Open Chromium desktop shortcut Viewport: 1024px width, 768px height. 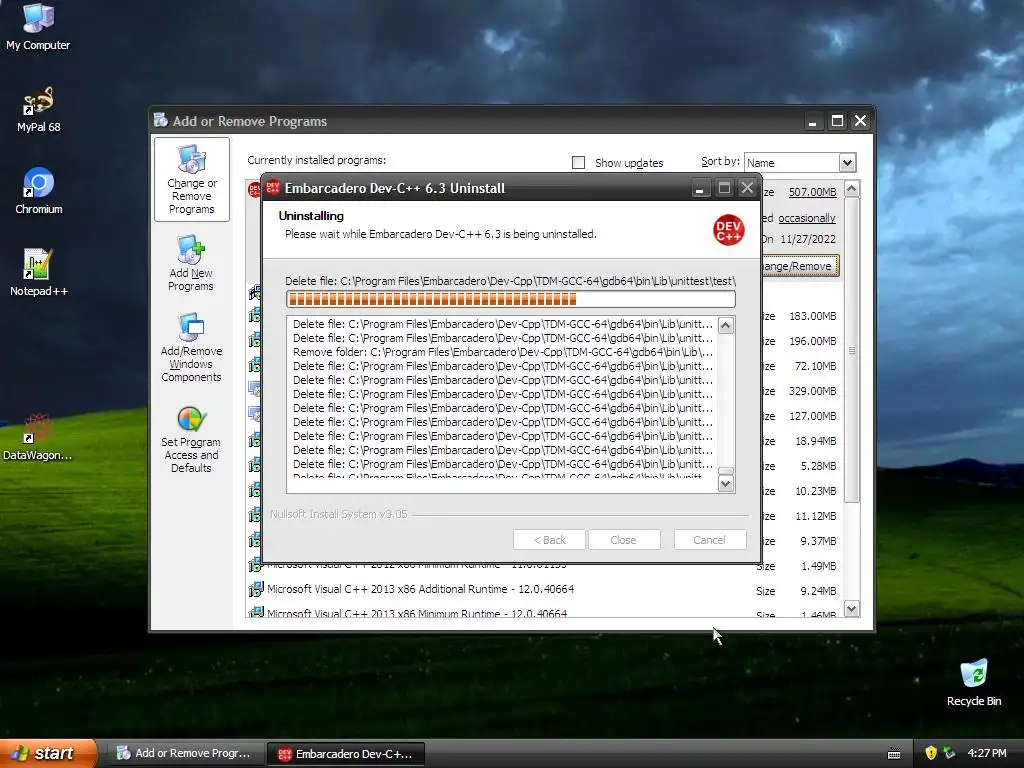(x=39, y=191)
